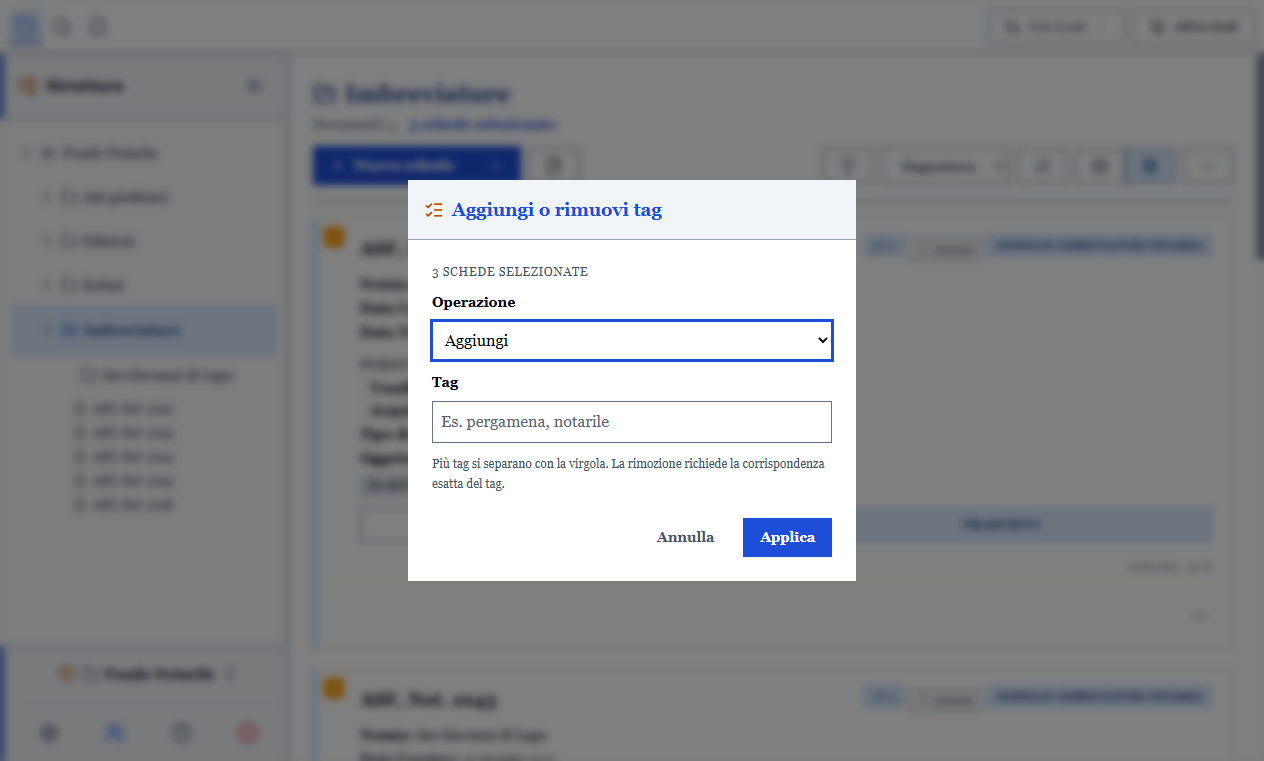
Task: Click the checklist icon in the dialog title
Action: click(434, 210)
